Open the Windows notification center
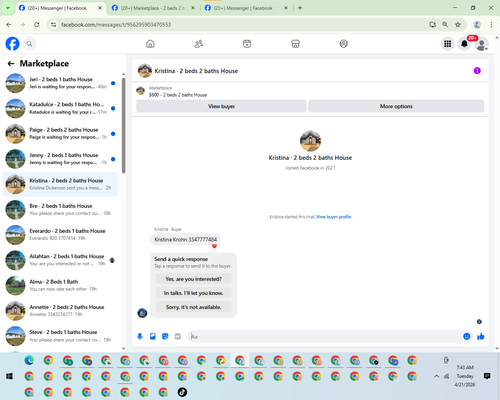500x400 pixels. tap(487, 376)
